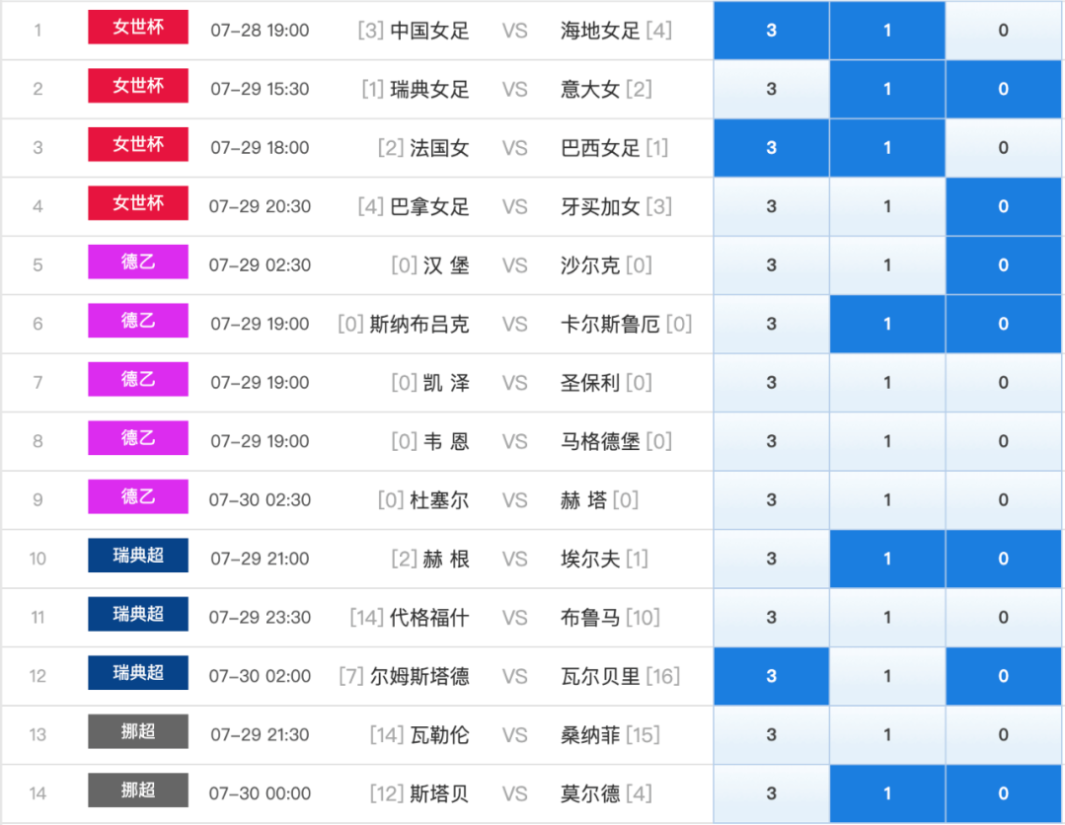
Task: Deselect 0 for 瑞典女足 vs 意大女
Action: point(1003,89)
